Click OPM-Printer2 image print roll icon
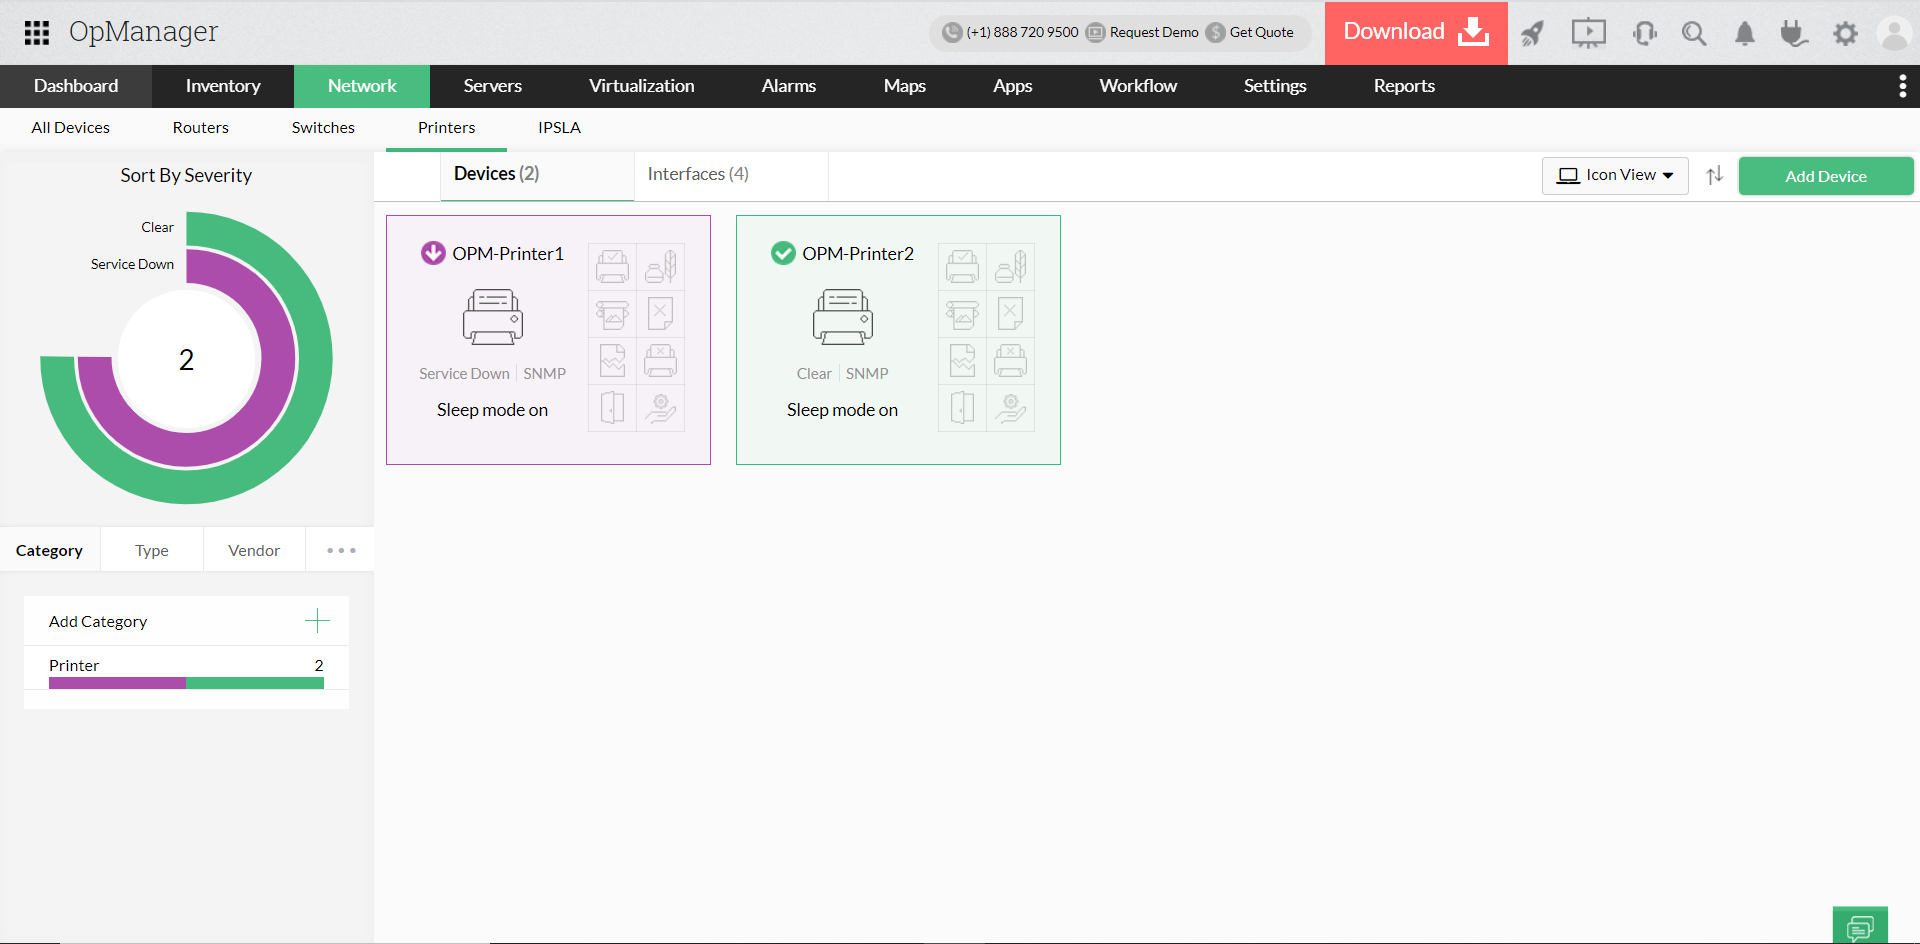This screenshot has width=1920, height=944. 962,314
